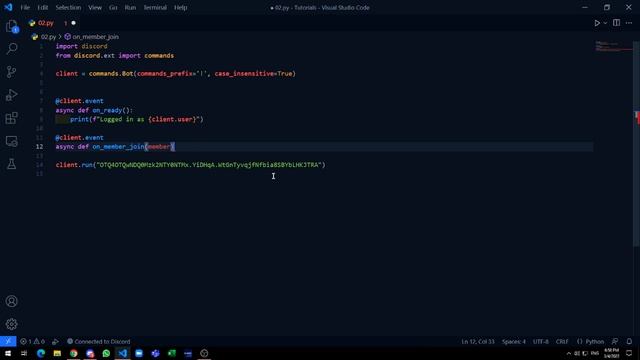Open the Run and Debug view
Image resolution: width=640 pixels, height=360 pixels.
11,95
